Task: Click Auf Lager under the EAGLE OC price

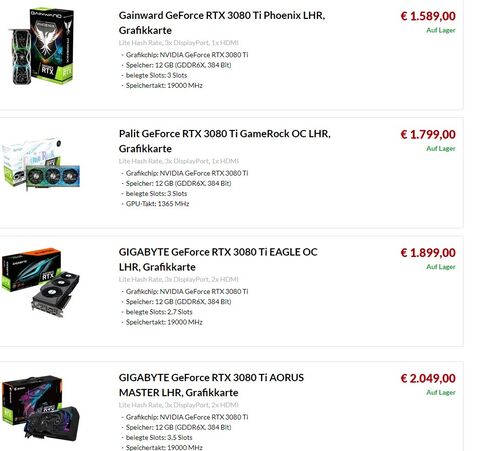Action: tap(441, 267)
